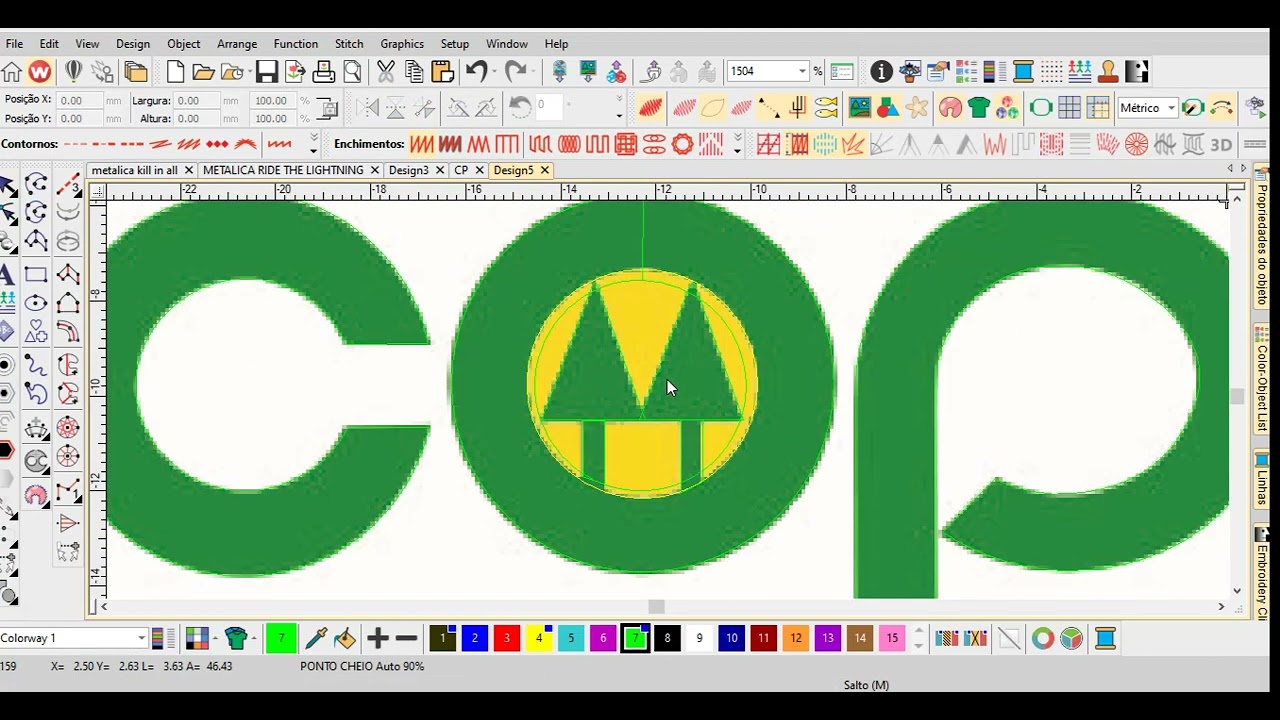Expand the zoom percentage dropdown showing 1504
1280x720 pixels.
[x=802, y=71]
